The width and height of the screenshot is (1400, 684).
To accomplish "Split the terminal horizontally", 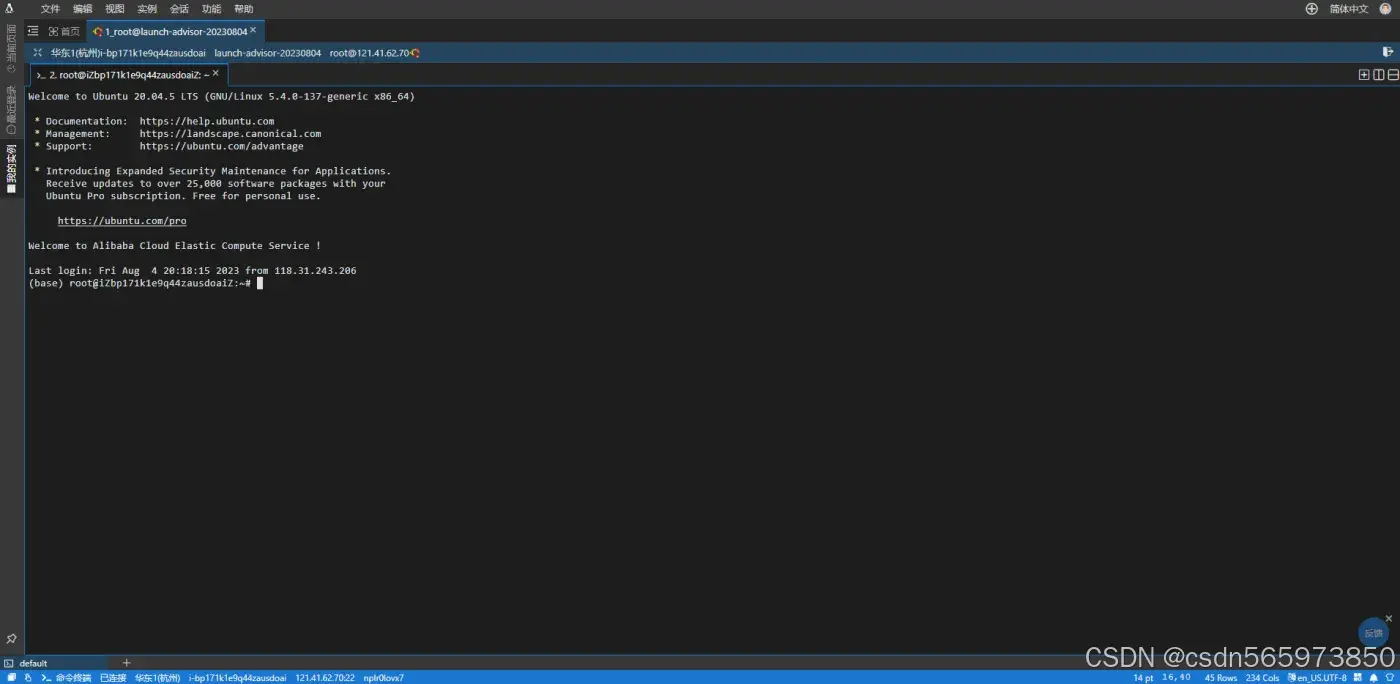I will 1393,74.
